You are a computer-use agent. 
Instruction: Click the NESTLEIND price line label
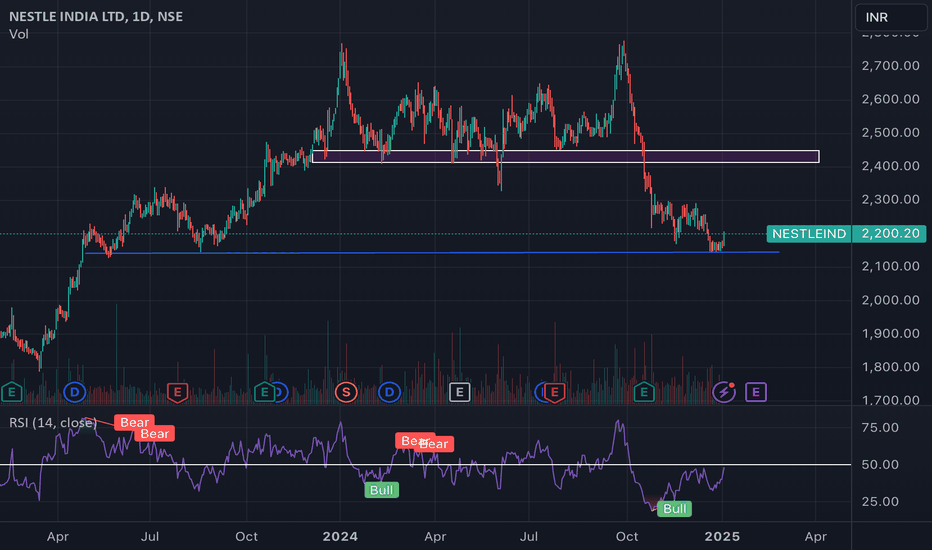tap(809, 234)
